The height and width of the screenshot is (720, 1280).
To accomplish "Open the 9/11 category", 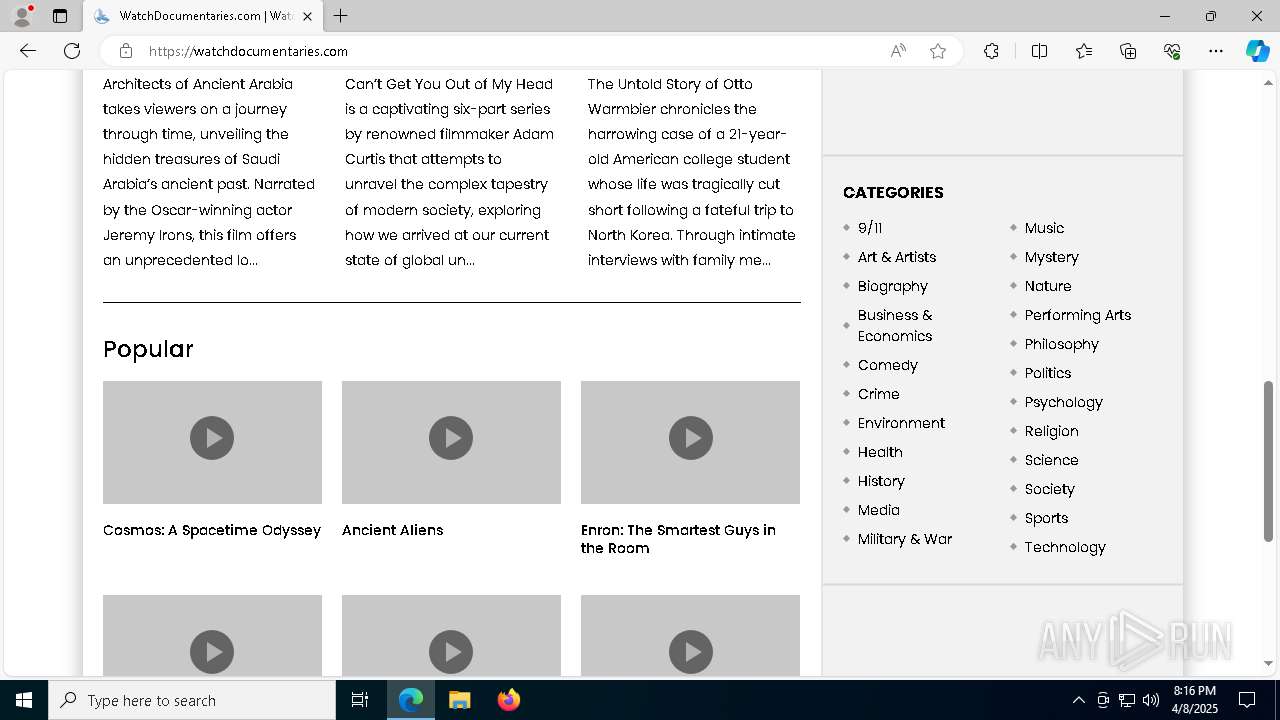I will point(870,228).
